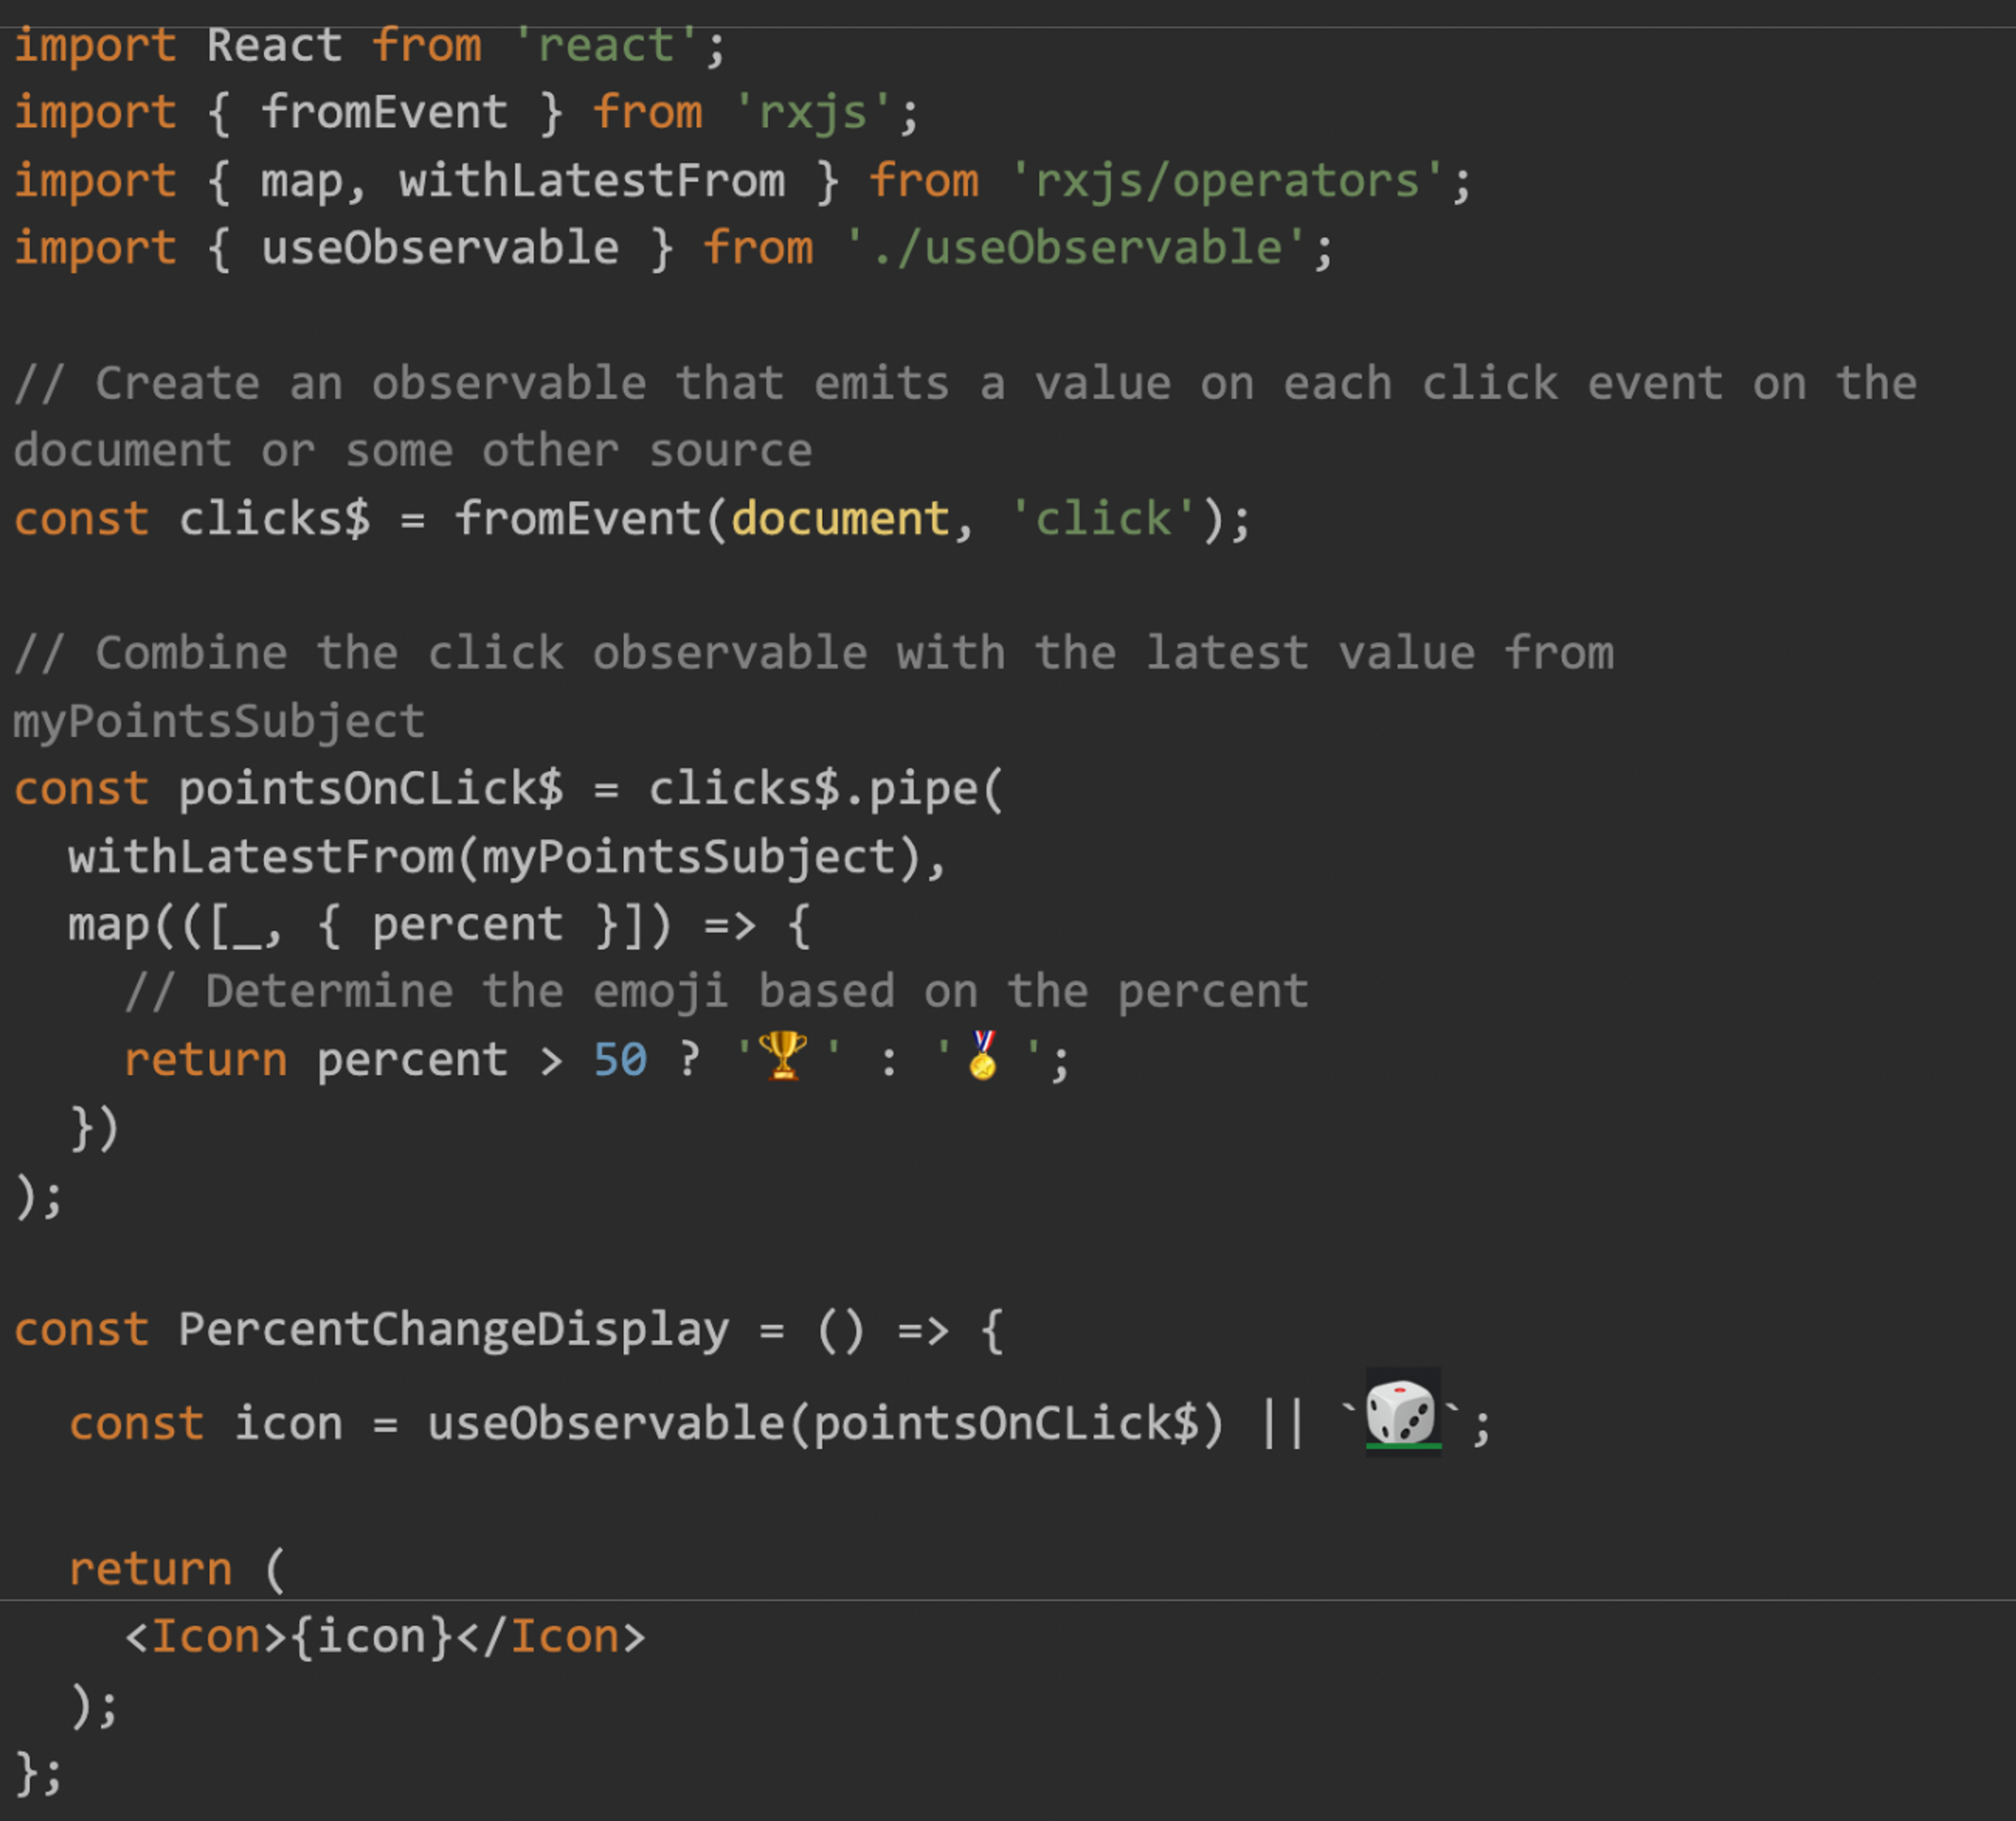This screenshot has width=2016, height=1821.
Task: Click the './useObservable' path string
Action: [x=1075, y=249]
